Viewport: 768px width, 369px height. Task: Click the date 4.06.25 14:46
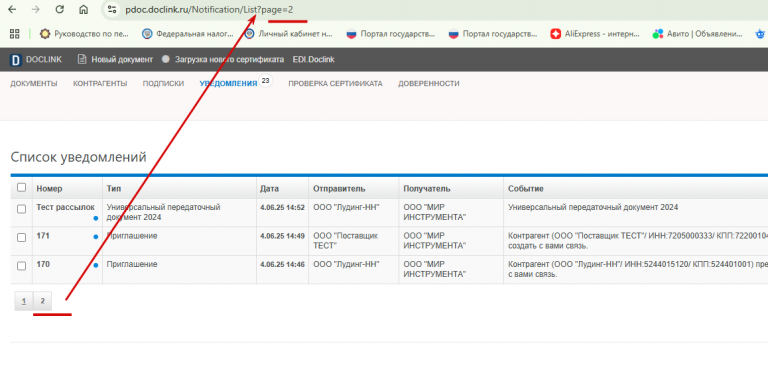click(x=282, y=265)
